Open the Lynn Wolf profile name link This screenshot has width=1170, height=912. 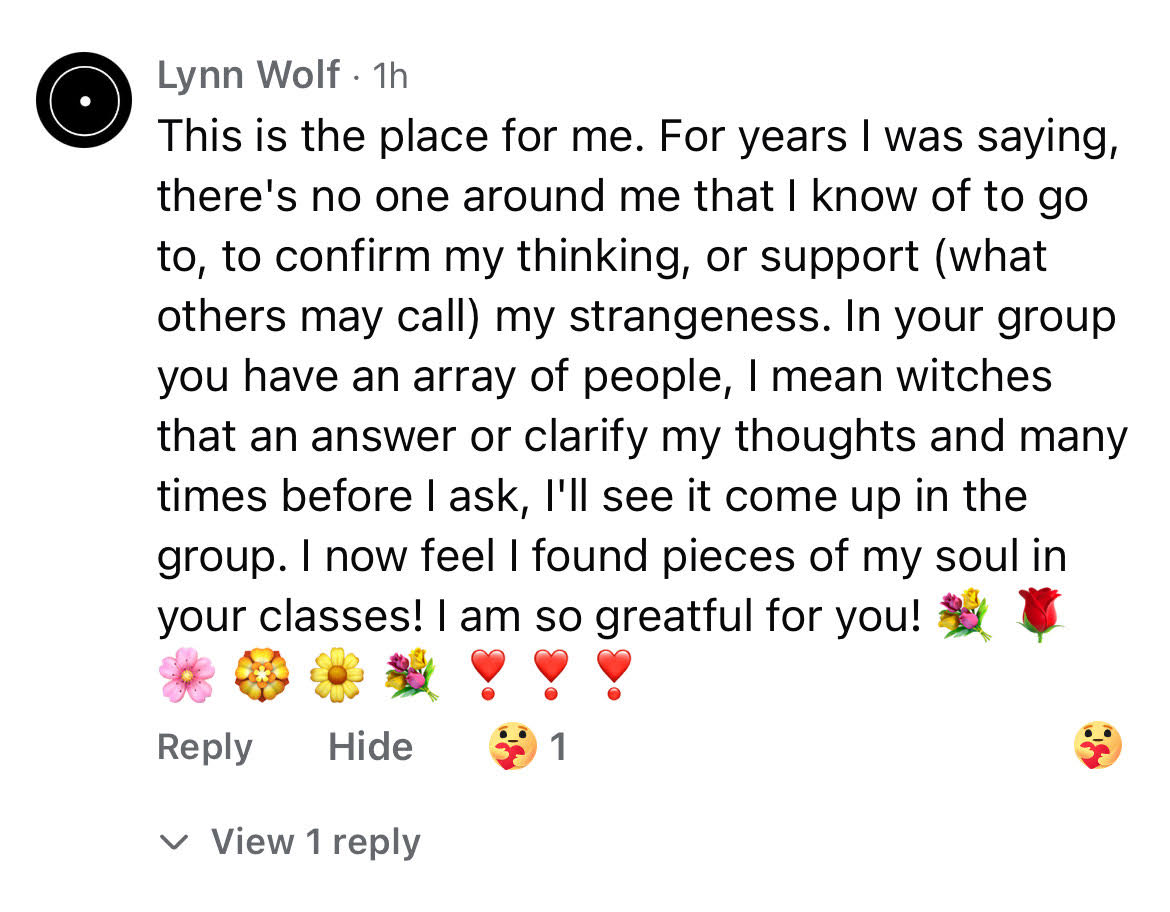(x=248, y=75)
